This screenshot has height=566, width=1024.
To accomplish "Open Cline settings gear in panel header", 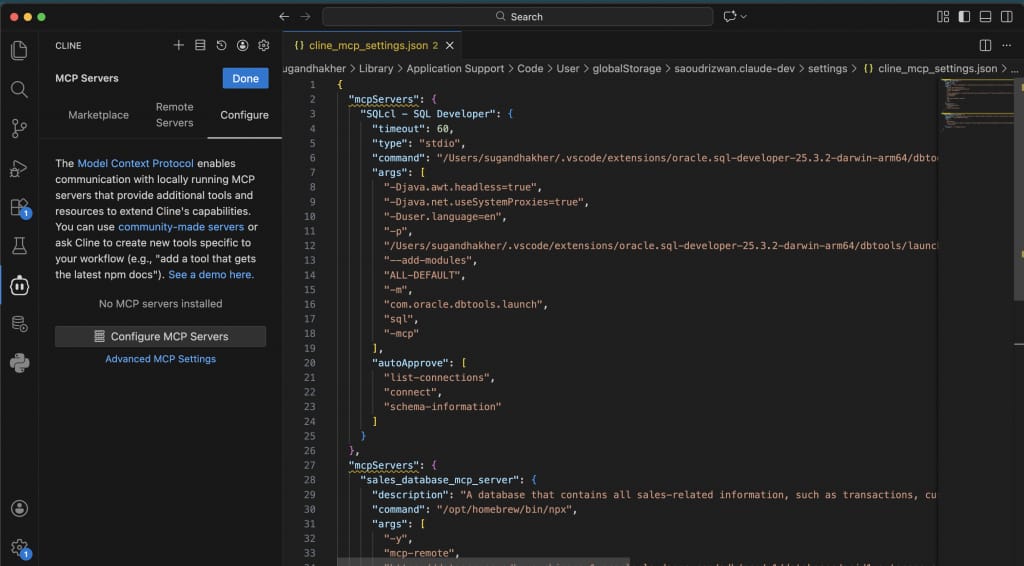I will pyautogui.click(x=264, y=45).
